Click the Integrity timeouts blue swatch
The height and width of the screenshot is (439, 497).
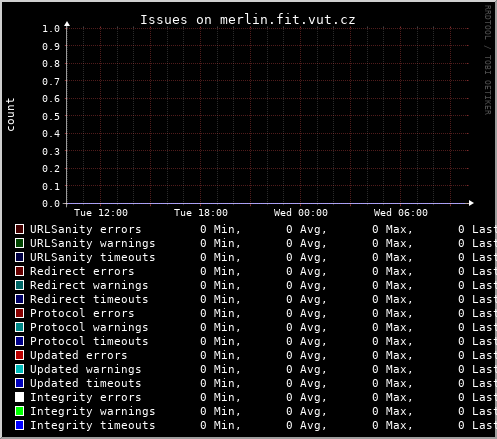[20, 425]
